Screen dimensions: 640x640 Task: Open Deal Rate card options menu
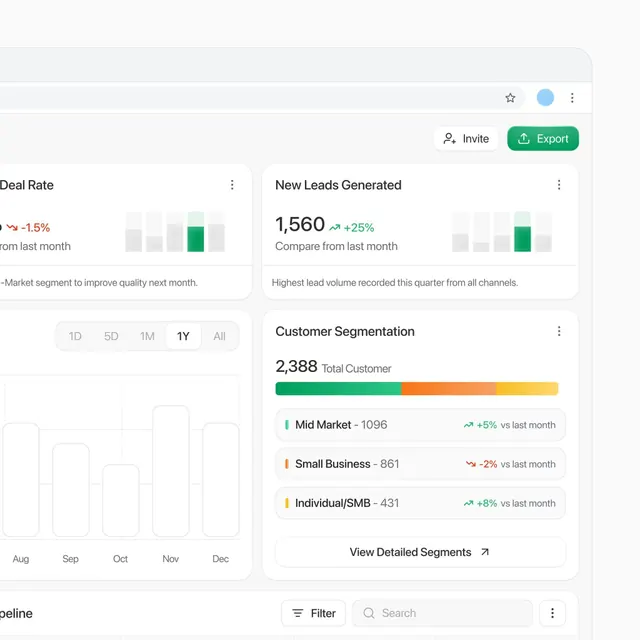pyautogui.click(x=232, y=185)
